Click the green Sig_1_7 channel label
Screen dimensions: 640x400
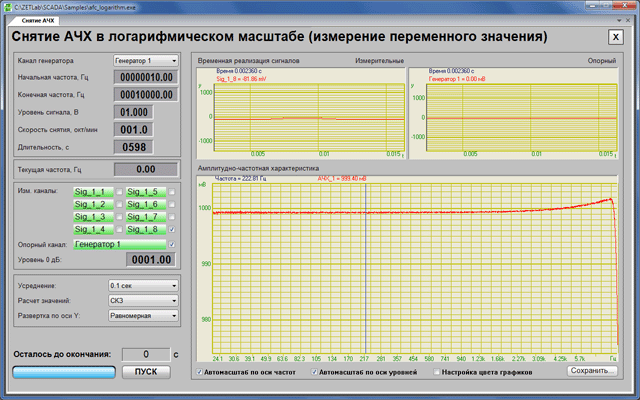(146, 217)
